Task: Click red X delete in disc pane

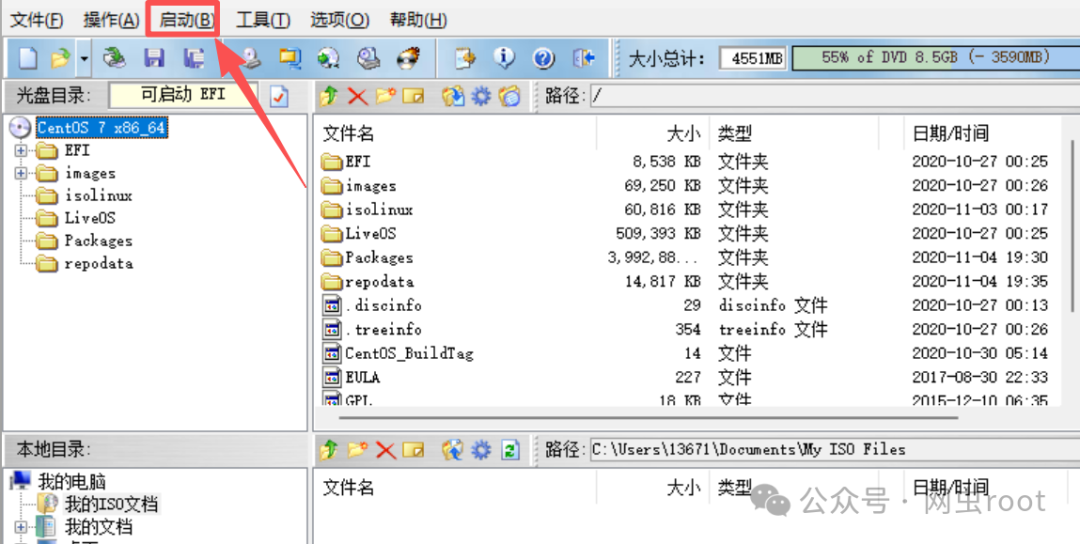Action: tap(357, 96)
